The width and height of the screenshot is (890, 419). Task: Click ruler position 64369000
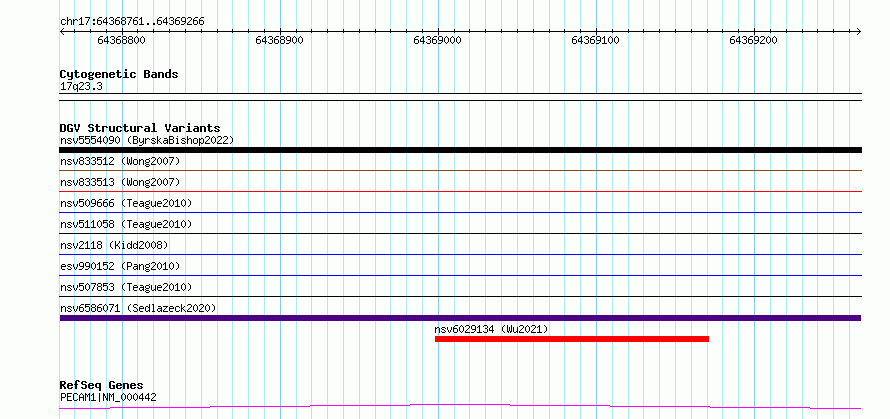point(438,40)
